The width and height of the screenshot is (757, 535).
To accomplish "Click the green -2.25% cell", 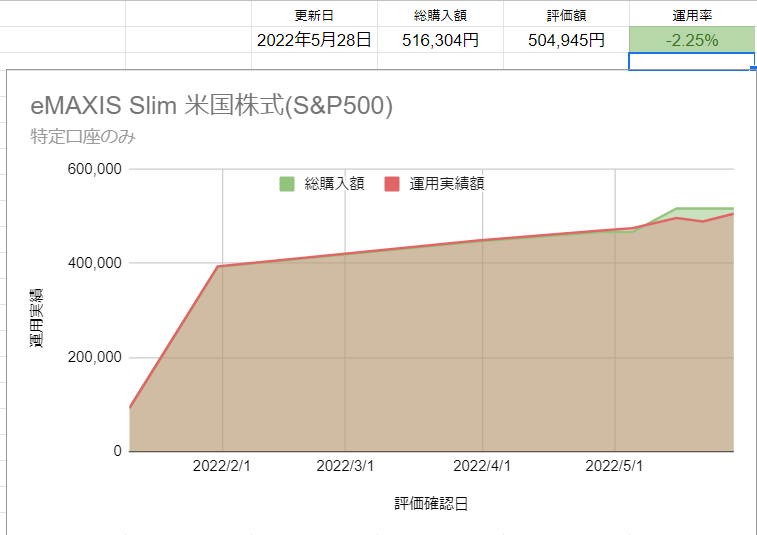I will tap(692, 40).
